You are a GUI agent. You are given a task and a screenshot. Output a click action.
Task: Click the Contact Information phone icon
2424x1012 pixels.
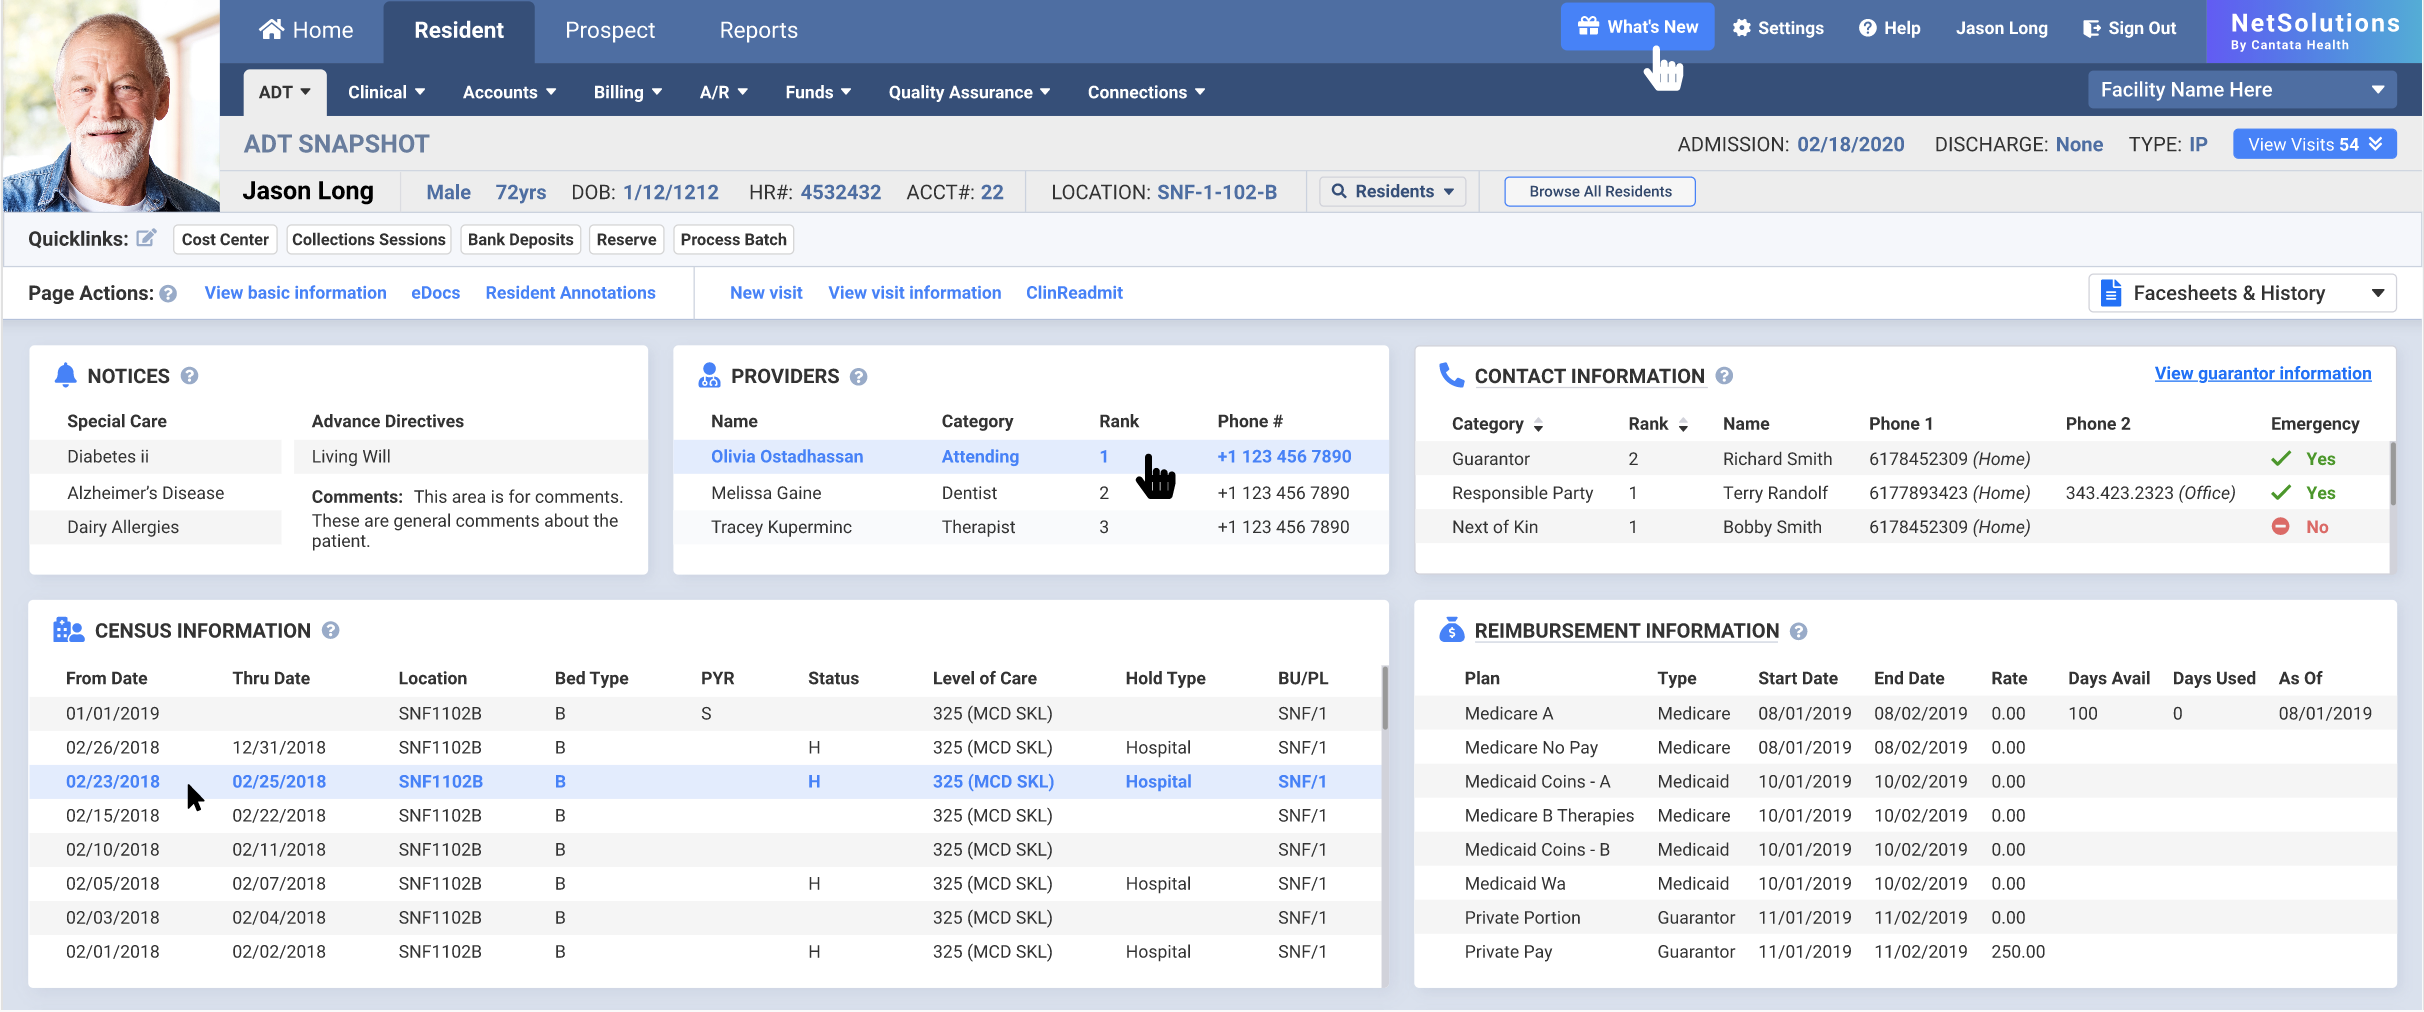1452,375
